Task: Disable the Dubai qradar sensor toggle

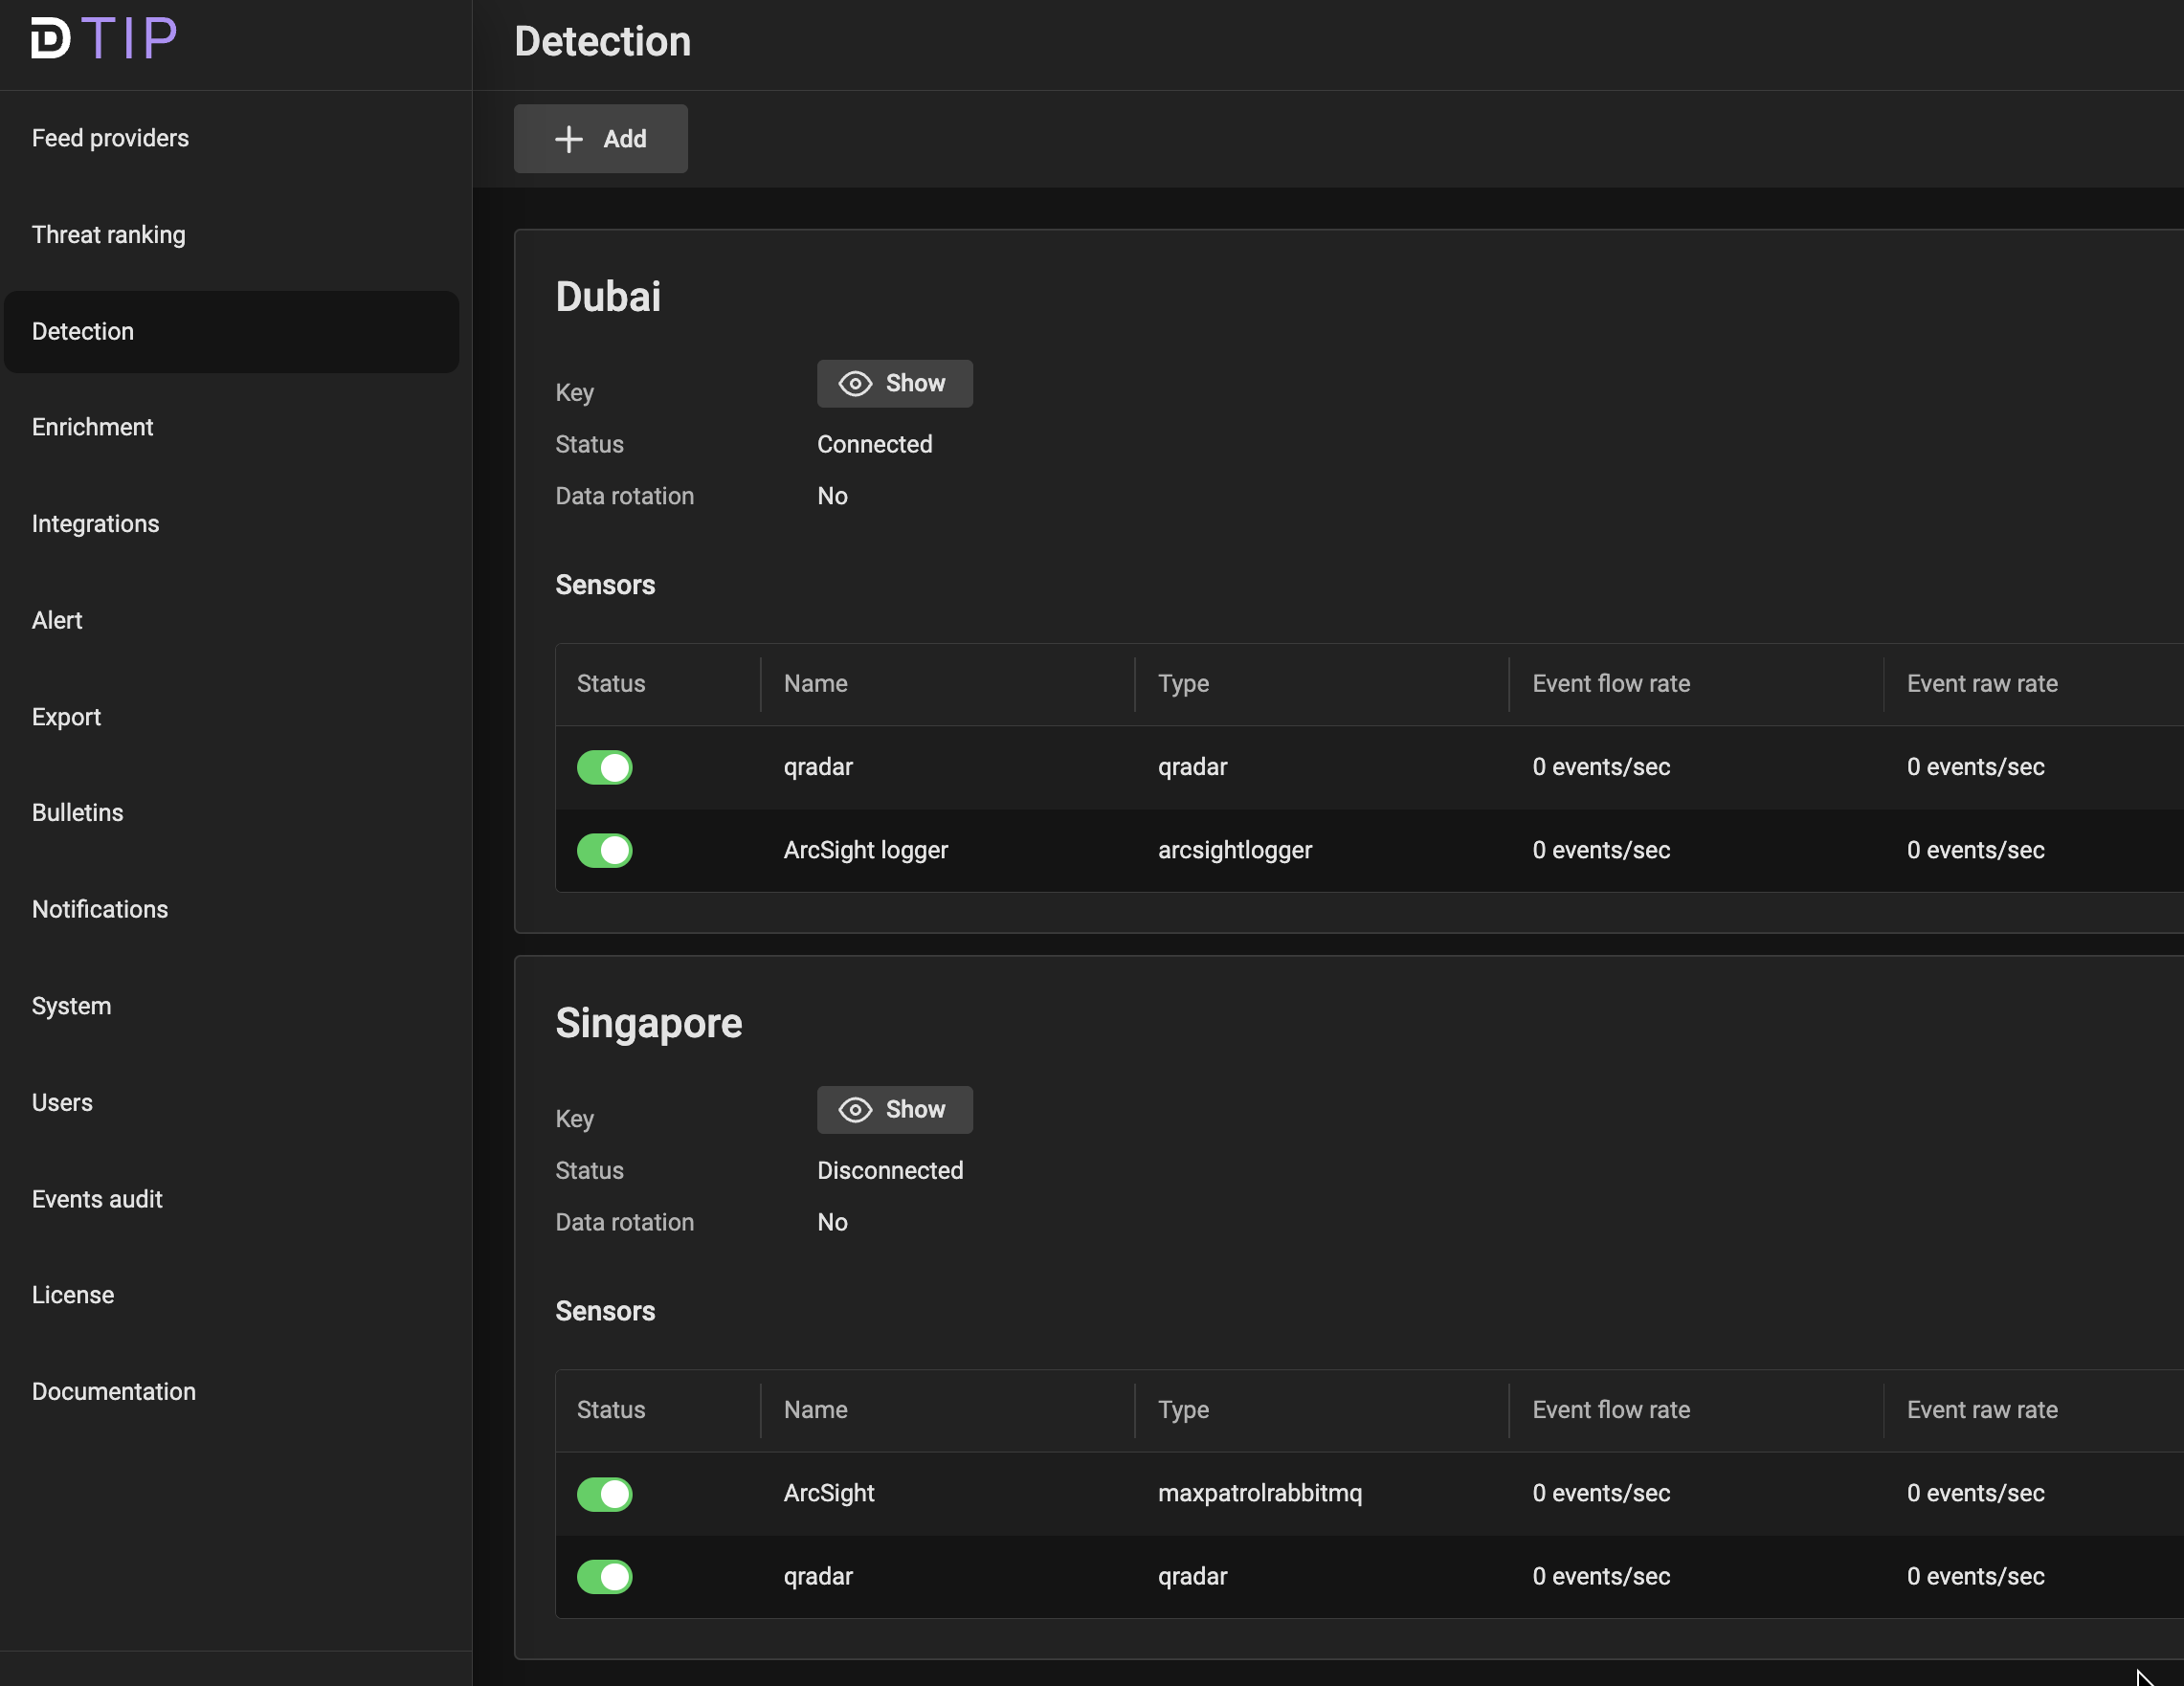Action: pyautogui.click(x=604, y=767)
